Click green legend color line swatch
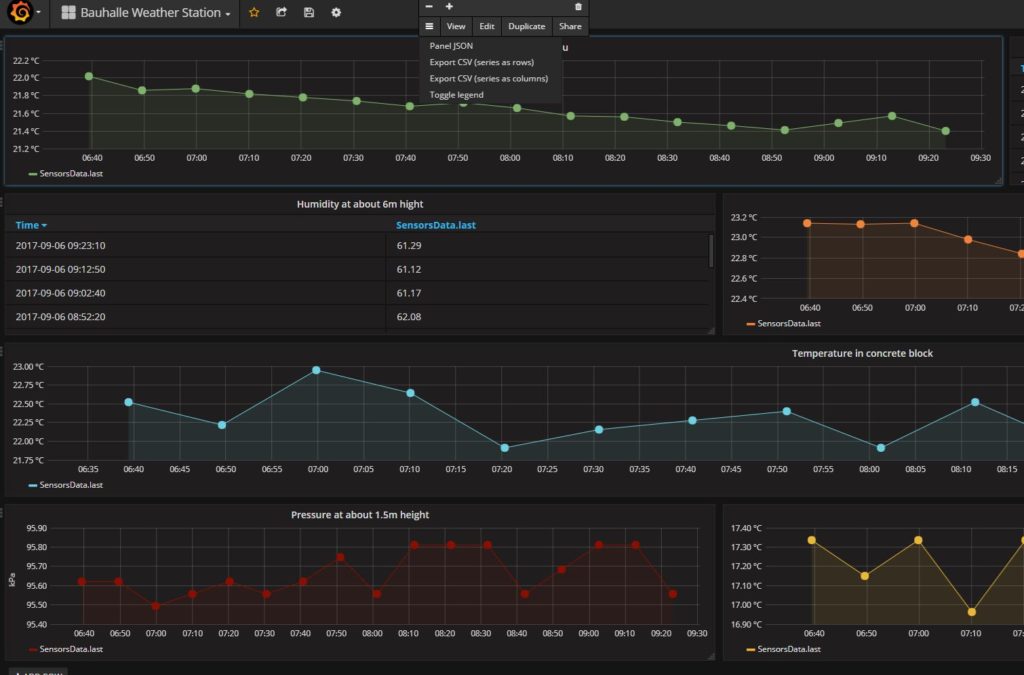1024x675 pixels. (33, 174)
